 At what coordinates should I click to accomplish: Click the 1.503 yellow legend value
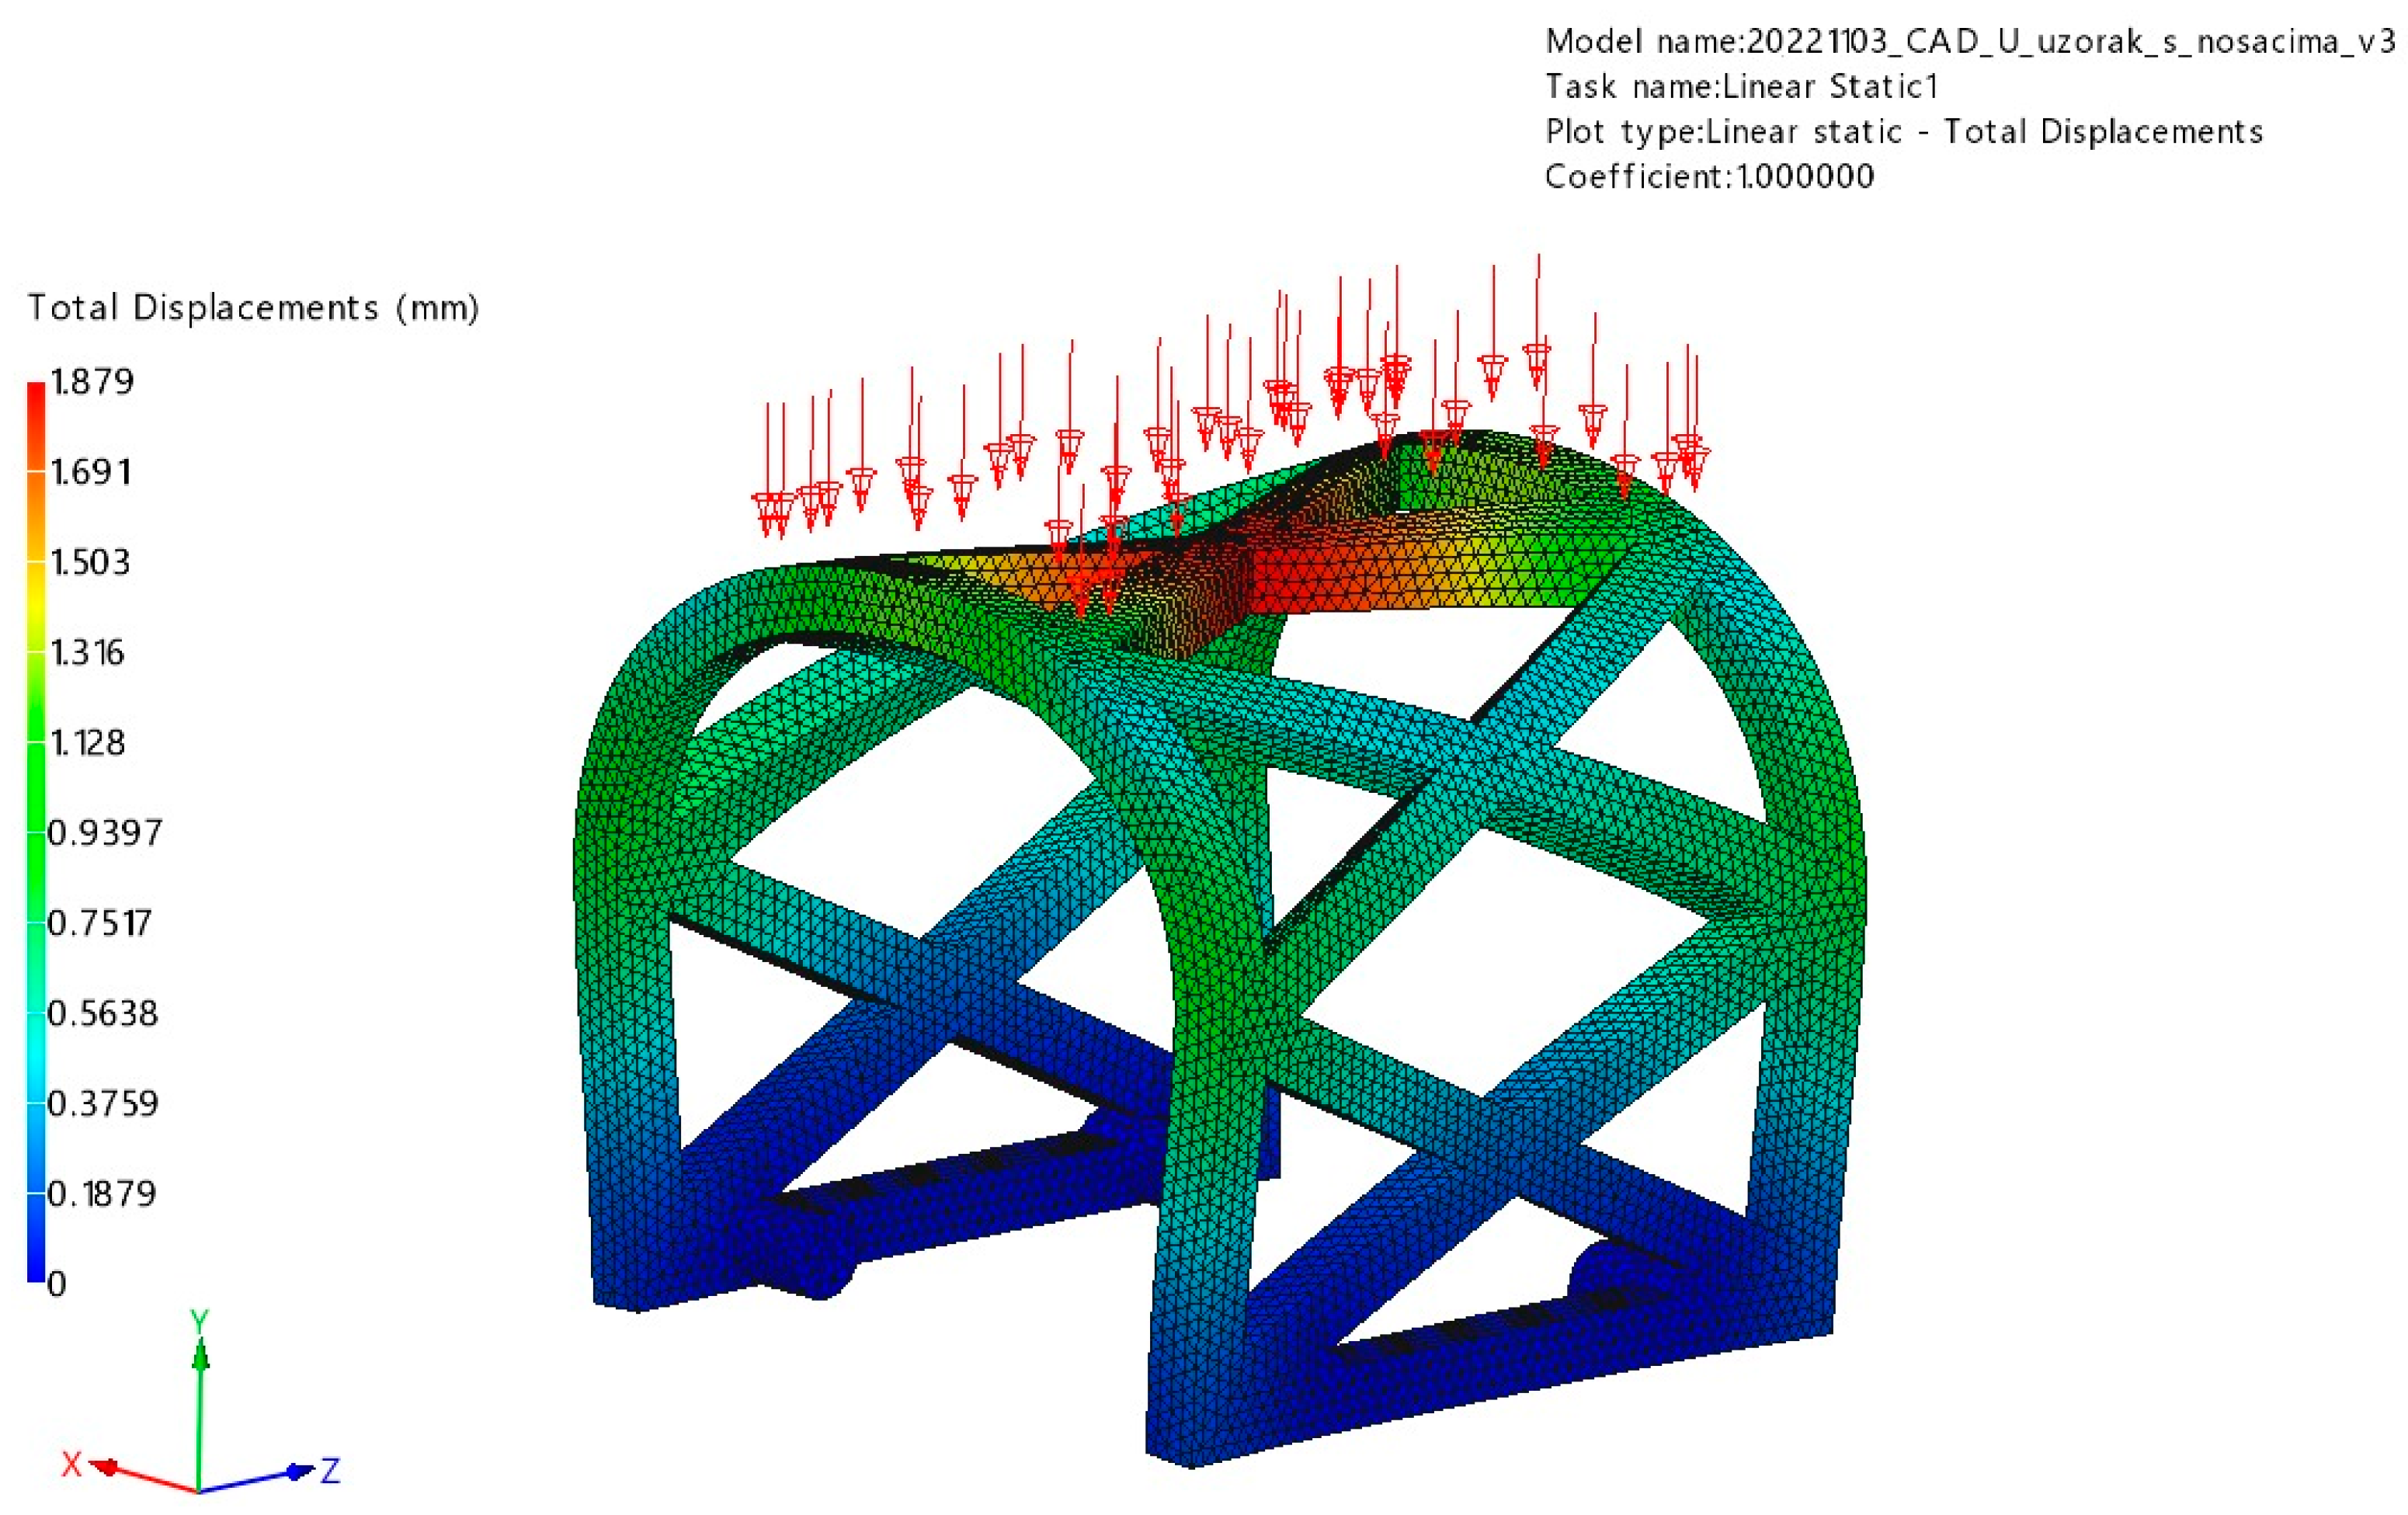[x=90, y=563]
